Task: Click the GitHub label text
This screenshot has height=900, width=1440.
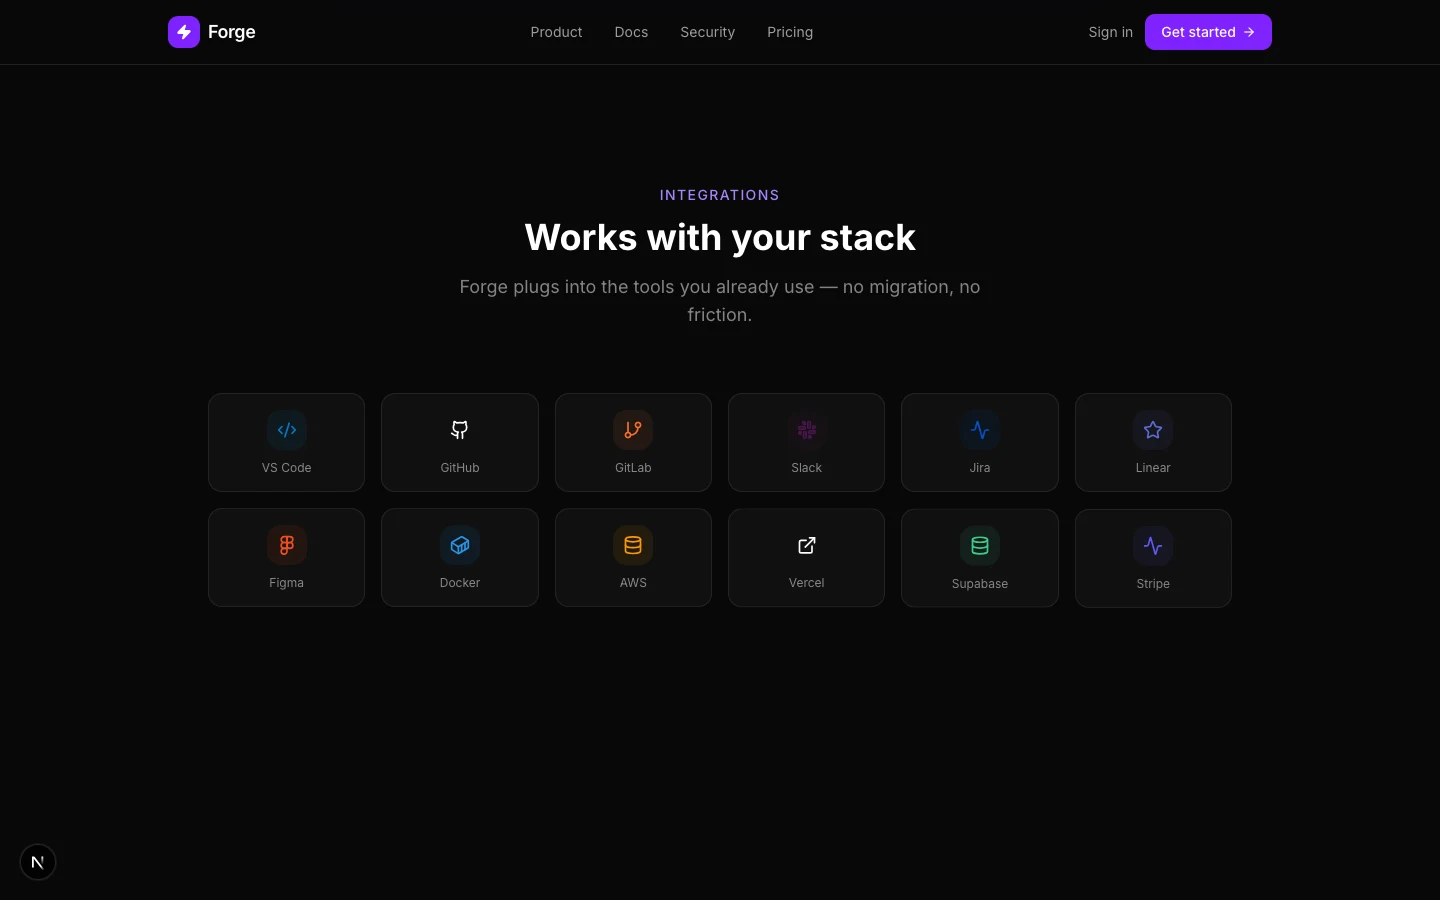Action: click(460, 468)
